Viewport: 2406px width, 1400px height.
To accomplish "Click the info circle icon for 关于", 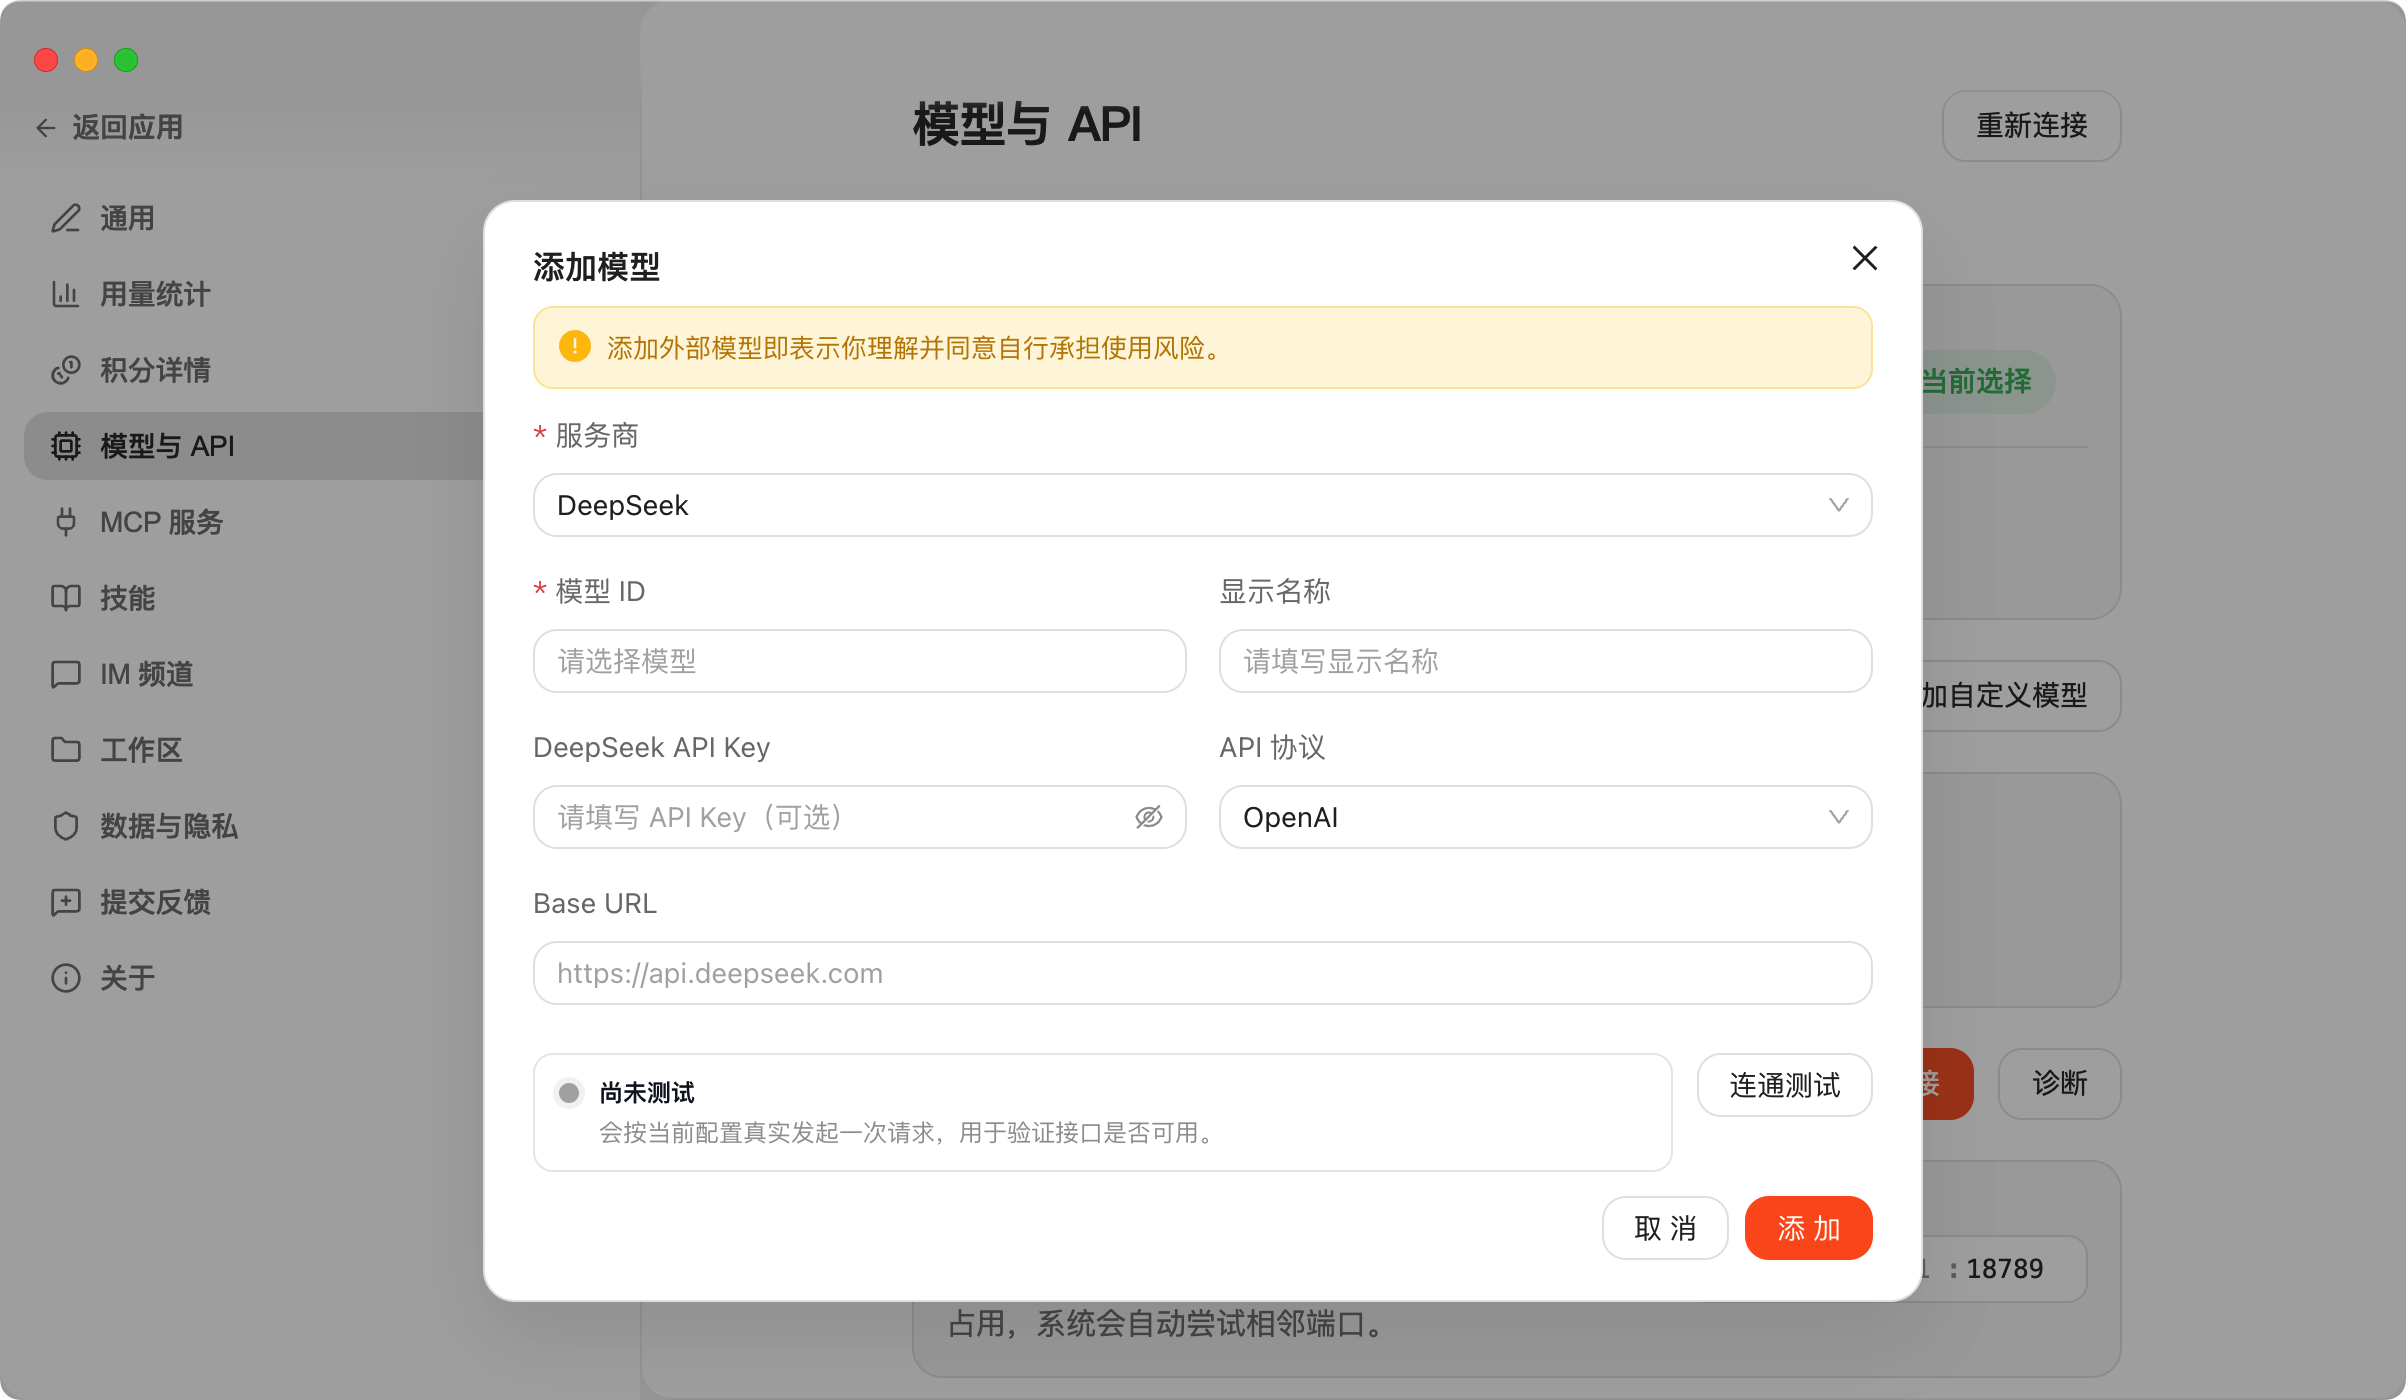I will click(66, 978).
